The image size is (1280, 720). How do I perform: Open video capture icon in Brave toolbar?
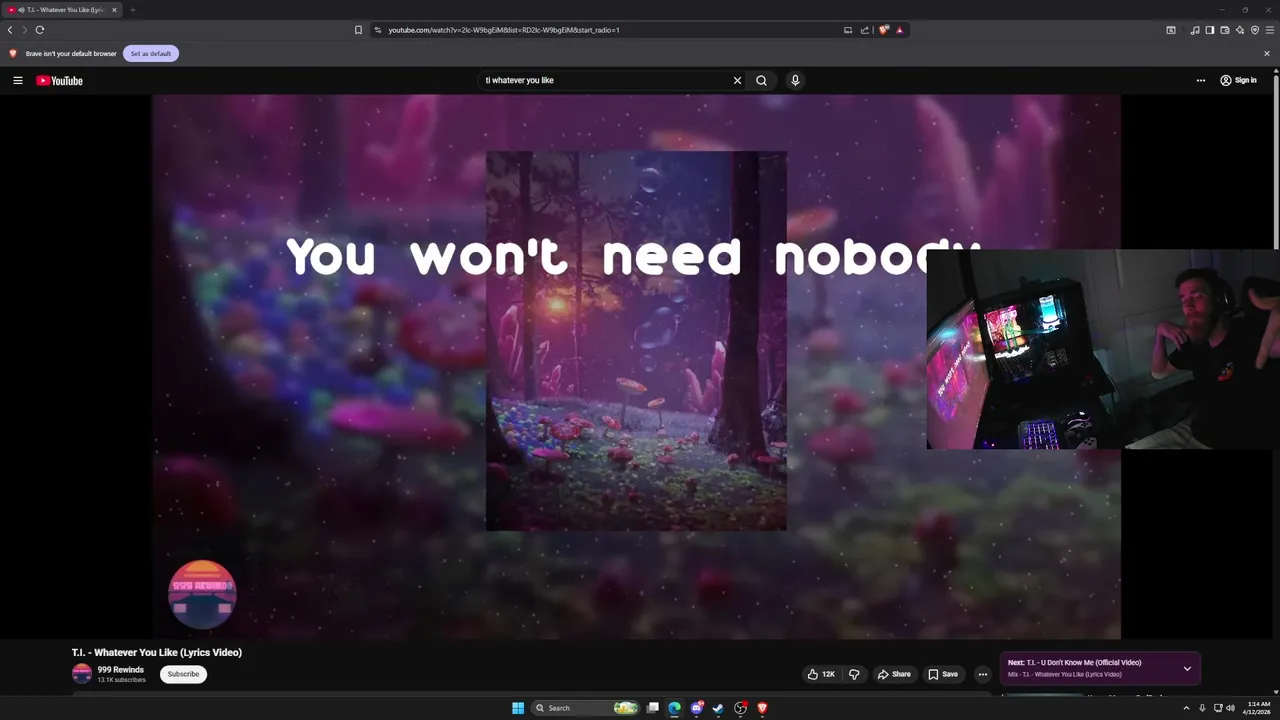(1171, 30)
